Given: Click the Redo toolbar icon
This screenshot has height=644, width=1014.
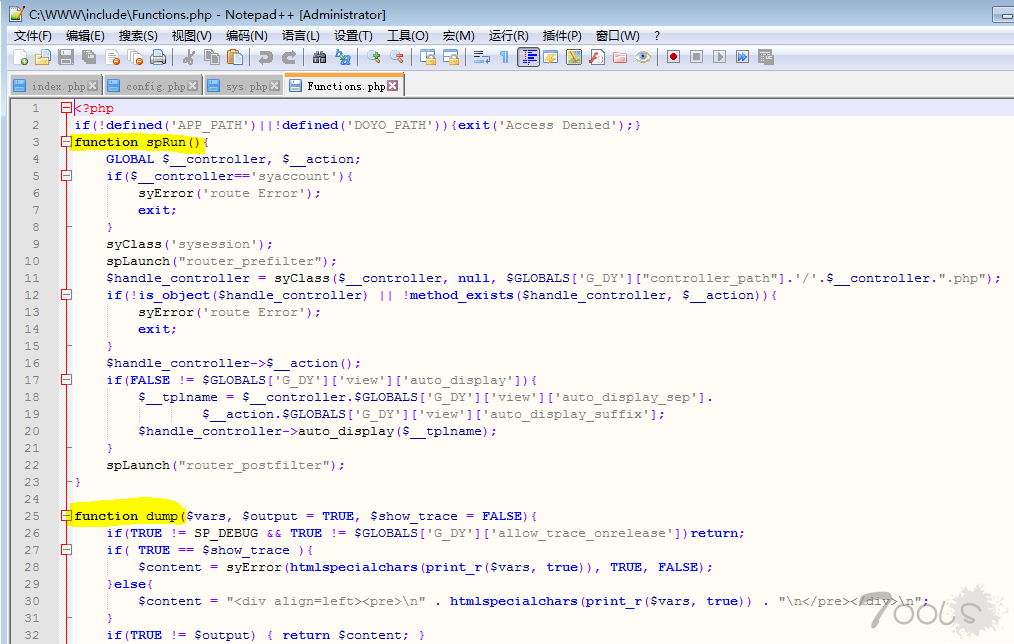Looking at the screenshot, I should [289, 58].
